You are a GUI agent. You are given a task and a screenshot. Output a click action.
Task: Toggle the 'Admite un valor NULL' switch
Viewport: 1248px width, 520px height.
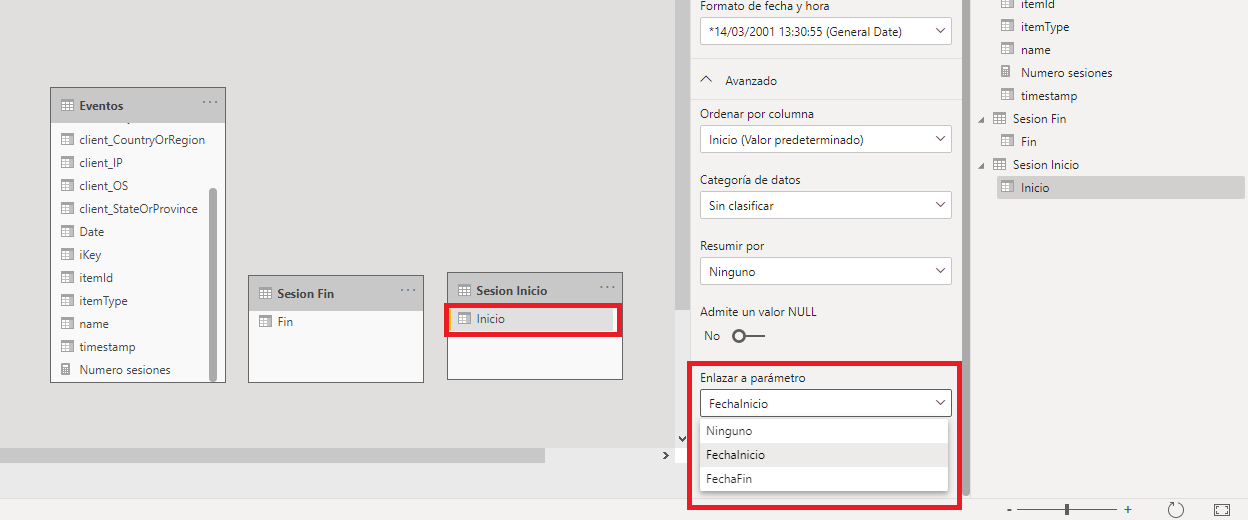tap(748, 336)
